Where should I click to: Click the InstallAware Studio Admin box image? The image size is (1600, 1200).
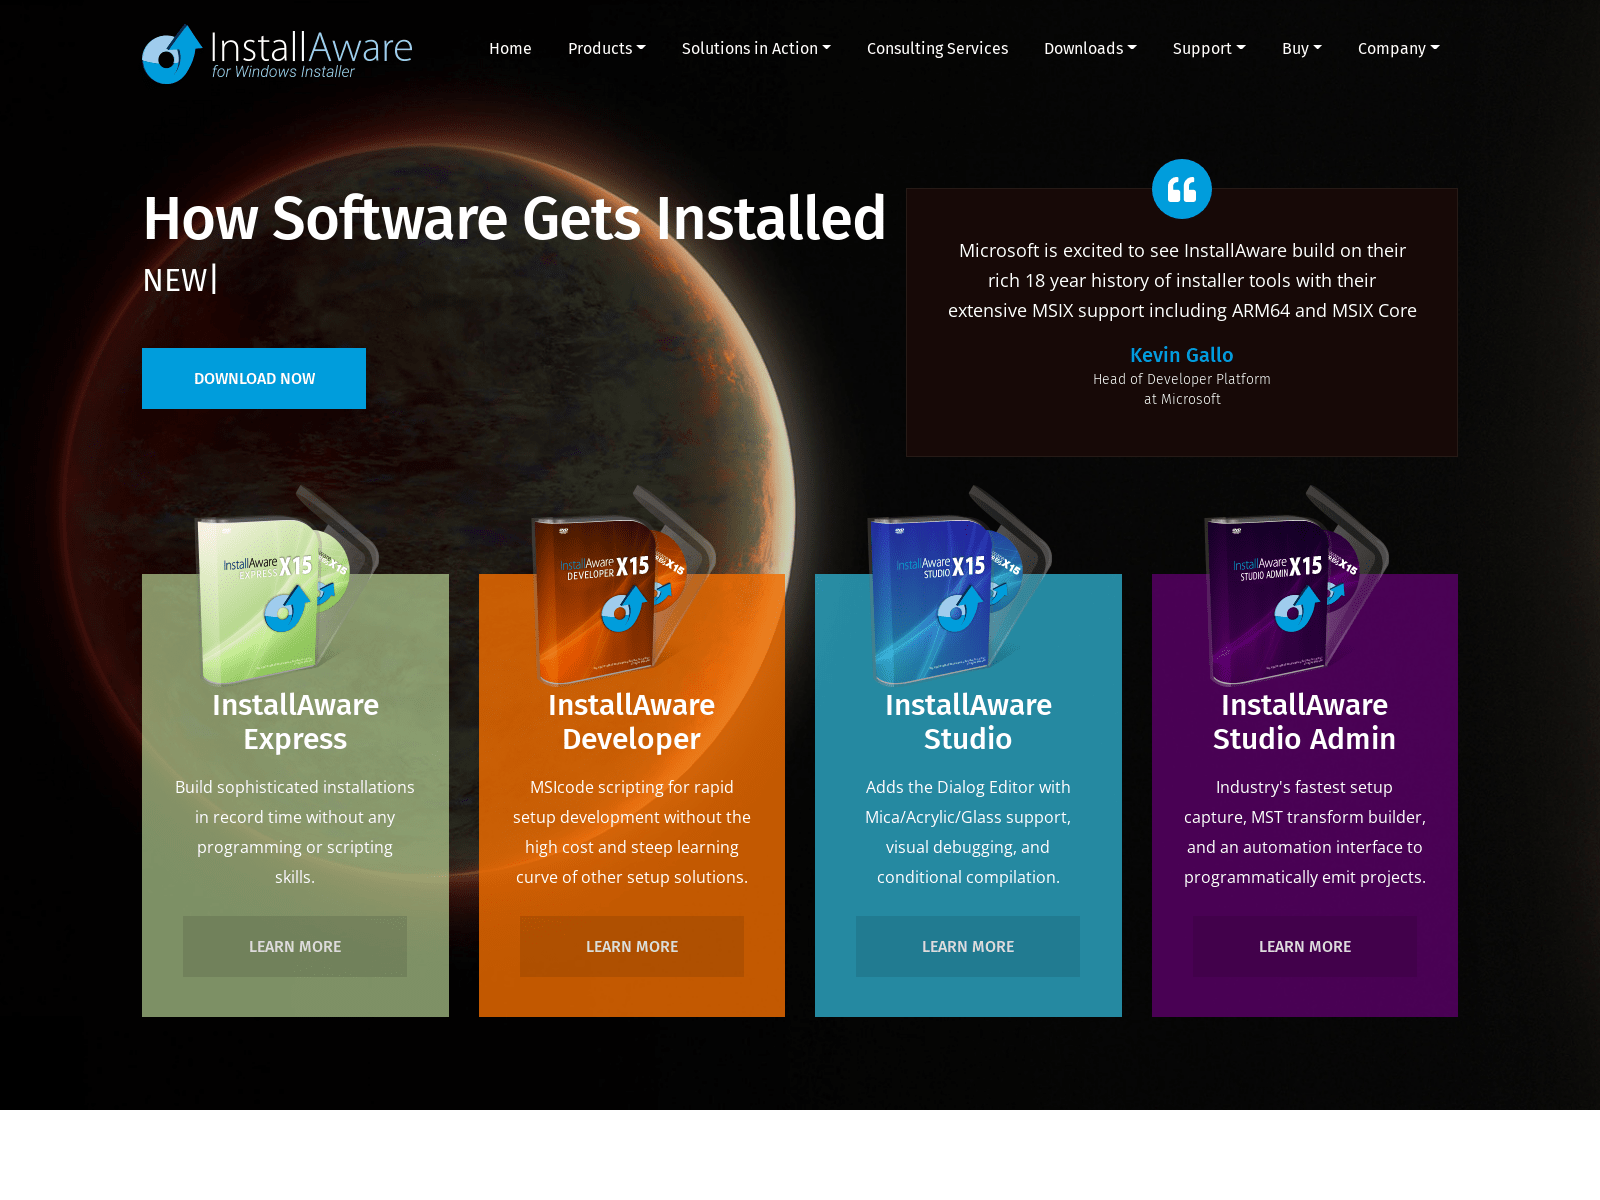tap(1298, 586)
